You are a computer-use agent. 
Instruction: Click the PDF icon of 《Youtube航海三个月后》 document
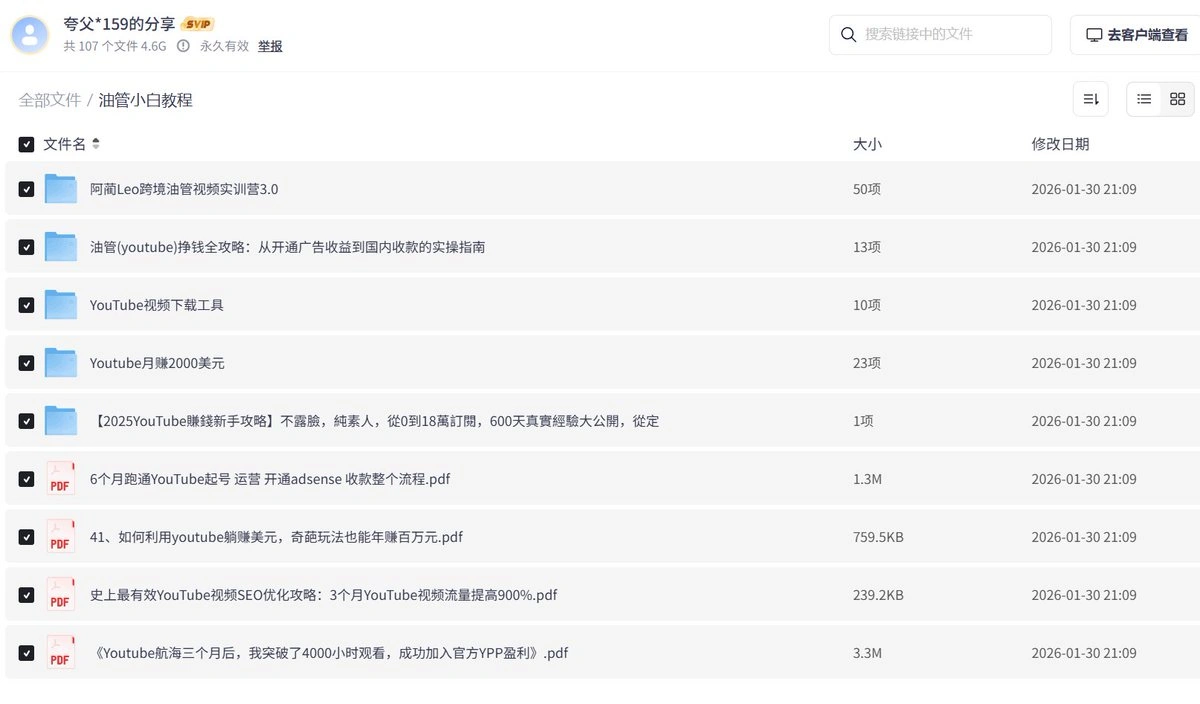pyautogui.click(x=60, y=652)
